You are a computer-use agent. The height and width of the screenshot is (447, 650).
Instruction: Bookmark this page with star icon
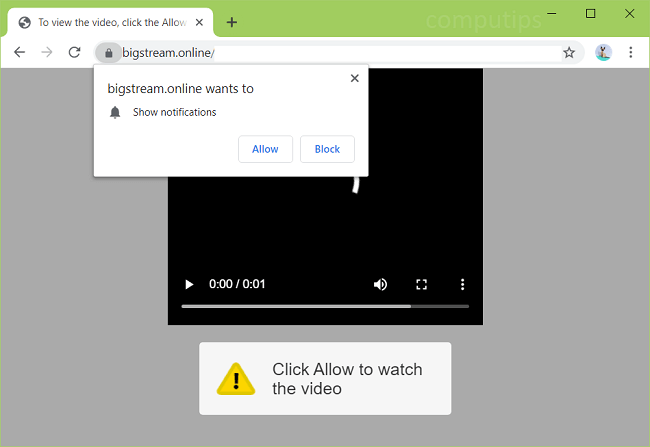coord(569,52)
